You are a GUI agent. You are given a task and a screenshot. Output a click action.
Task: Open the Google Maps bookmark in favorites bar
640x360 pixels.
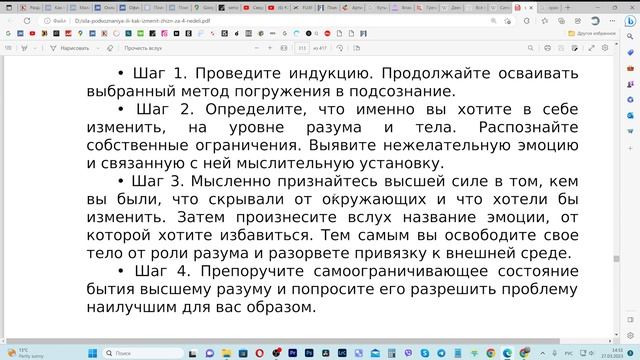(x=80, y=33)
